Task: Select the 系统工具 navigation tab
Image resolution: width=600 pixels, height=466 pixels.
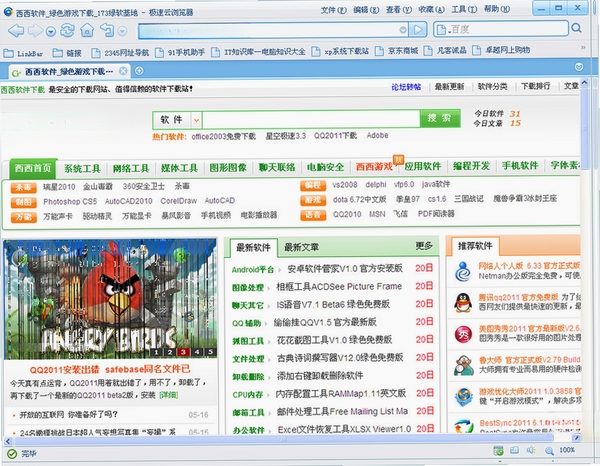Action: (82, 168)
